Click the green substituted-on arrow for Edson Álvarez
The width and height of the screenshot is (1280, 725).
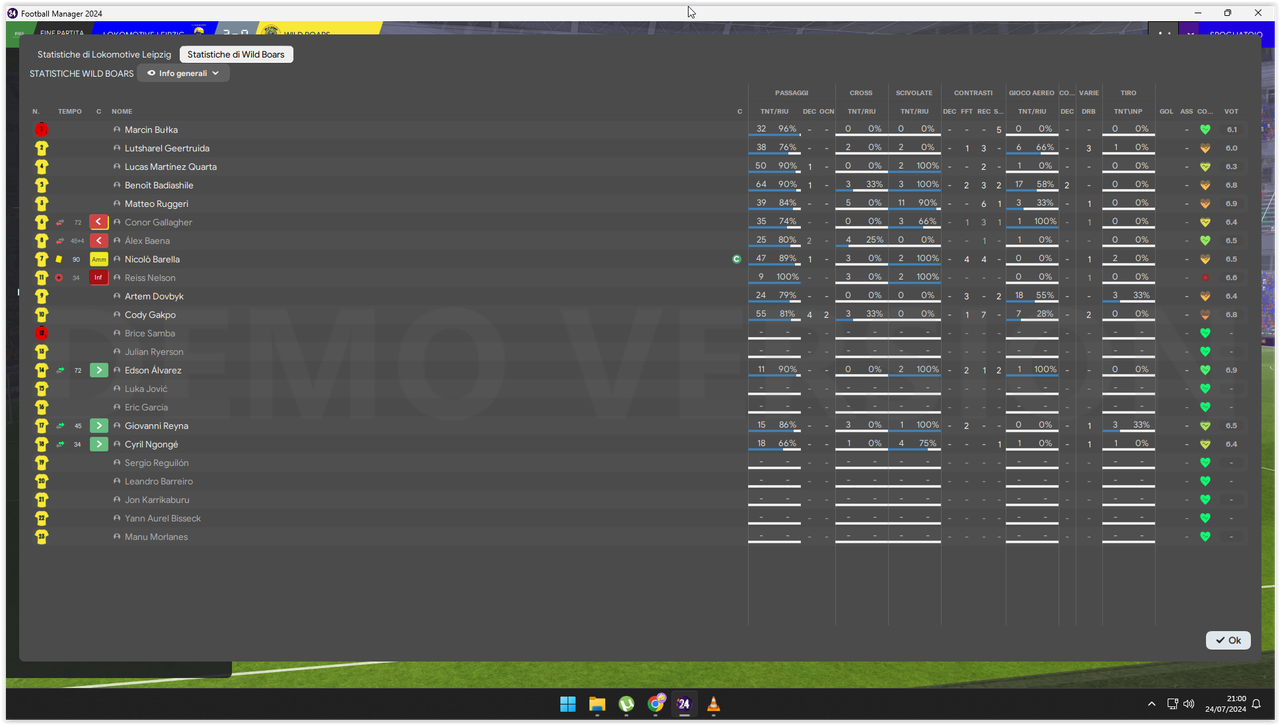pyautogui.click(x=99, y=370)
